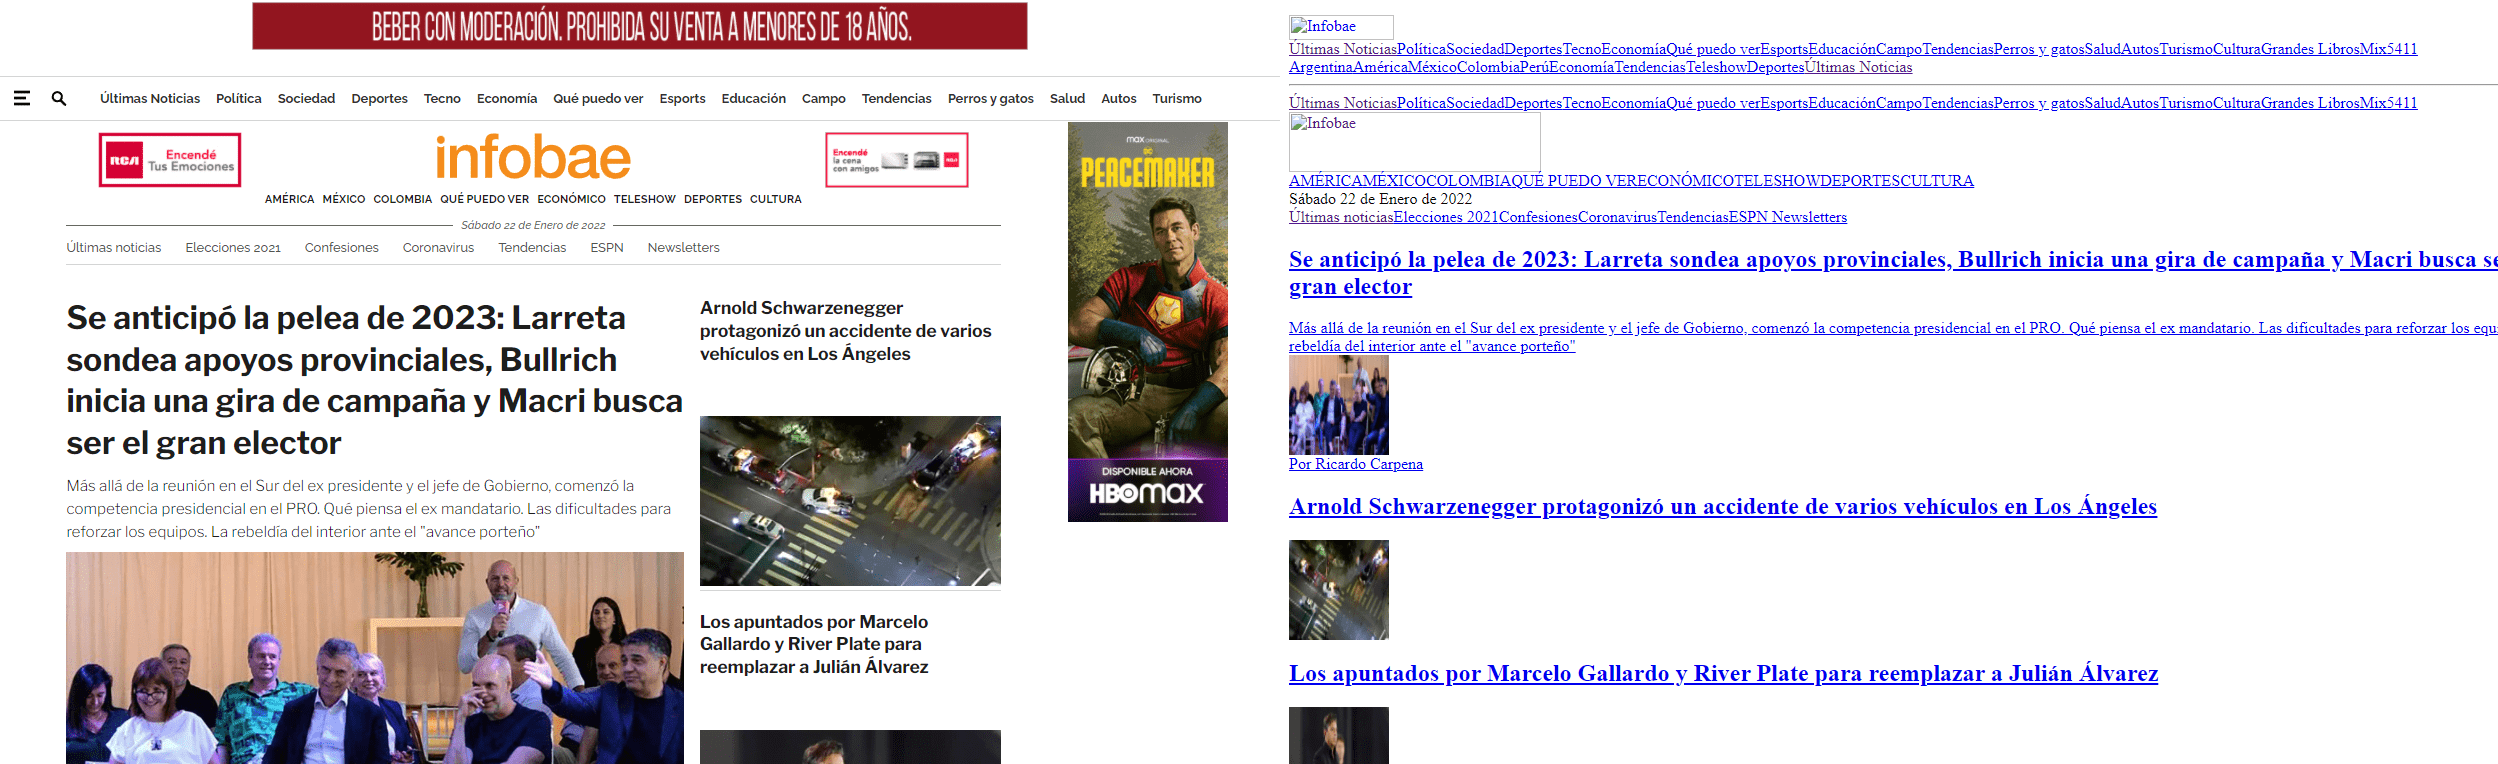The width and height of the screenshot is (2498, 764).
Task: Open Coronavirus tab on styled page
Action: pyautogui.click(x=438, y=247)
